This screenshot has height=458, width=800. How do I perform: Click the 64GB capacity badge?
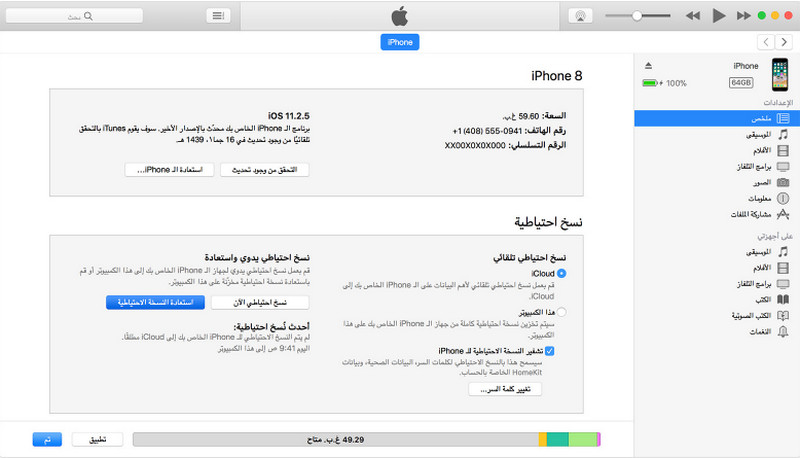741,83
